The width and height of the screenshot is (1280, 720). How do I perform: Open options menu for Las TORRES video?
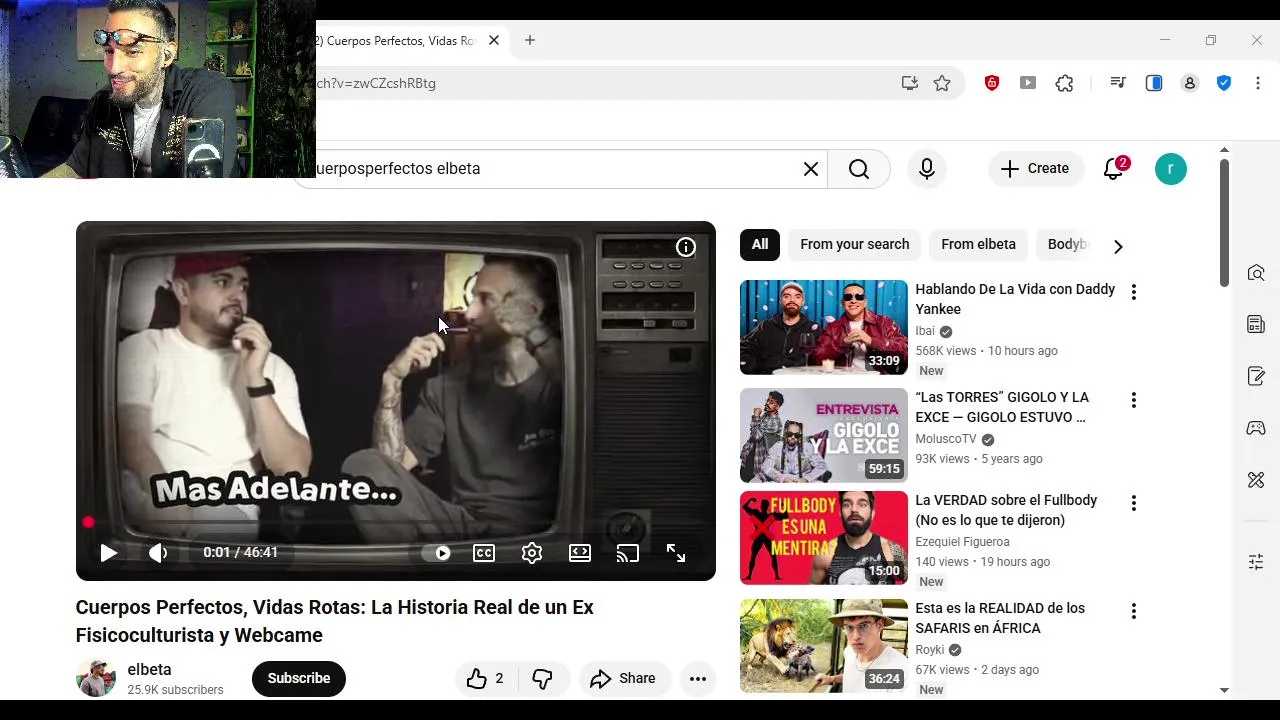tap(1133, 400)
